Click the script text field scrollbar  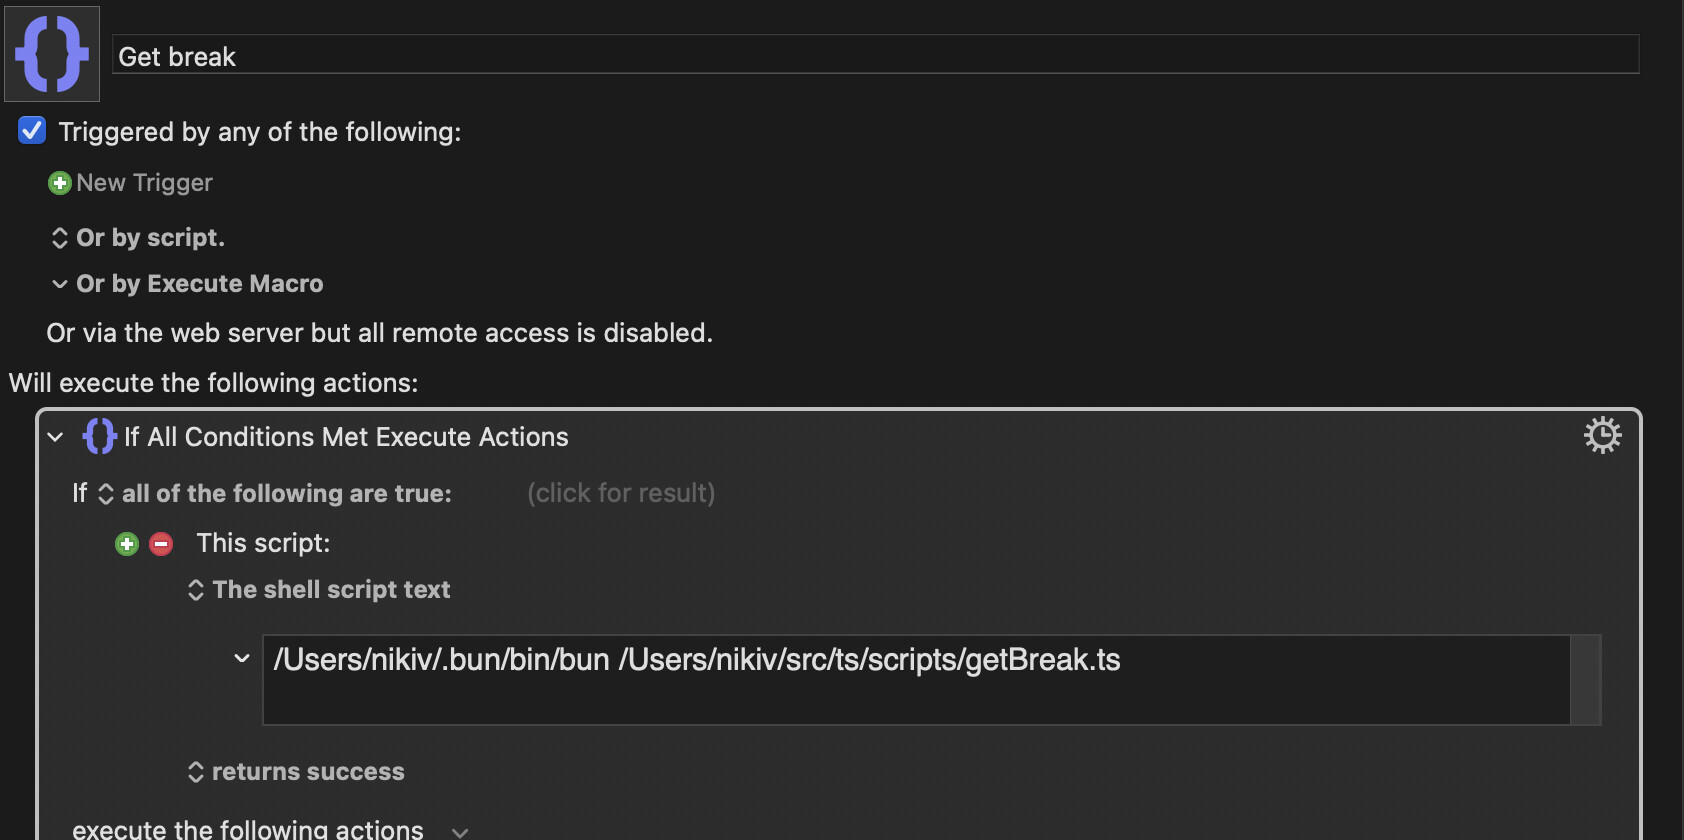pos(1585,680)
